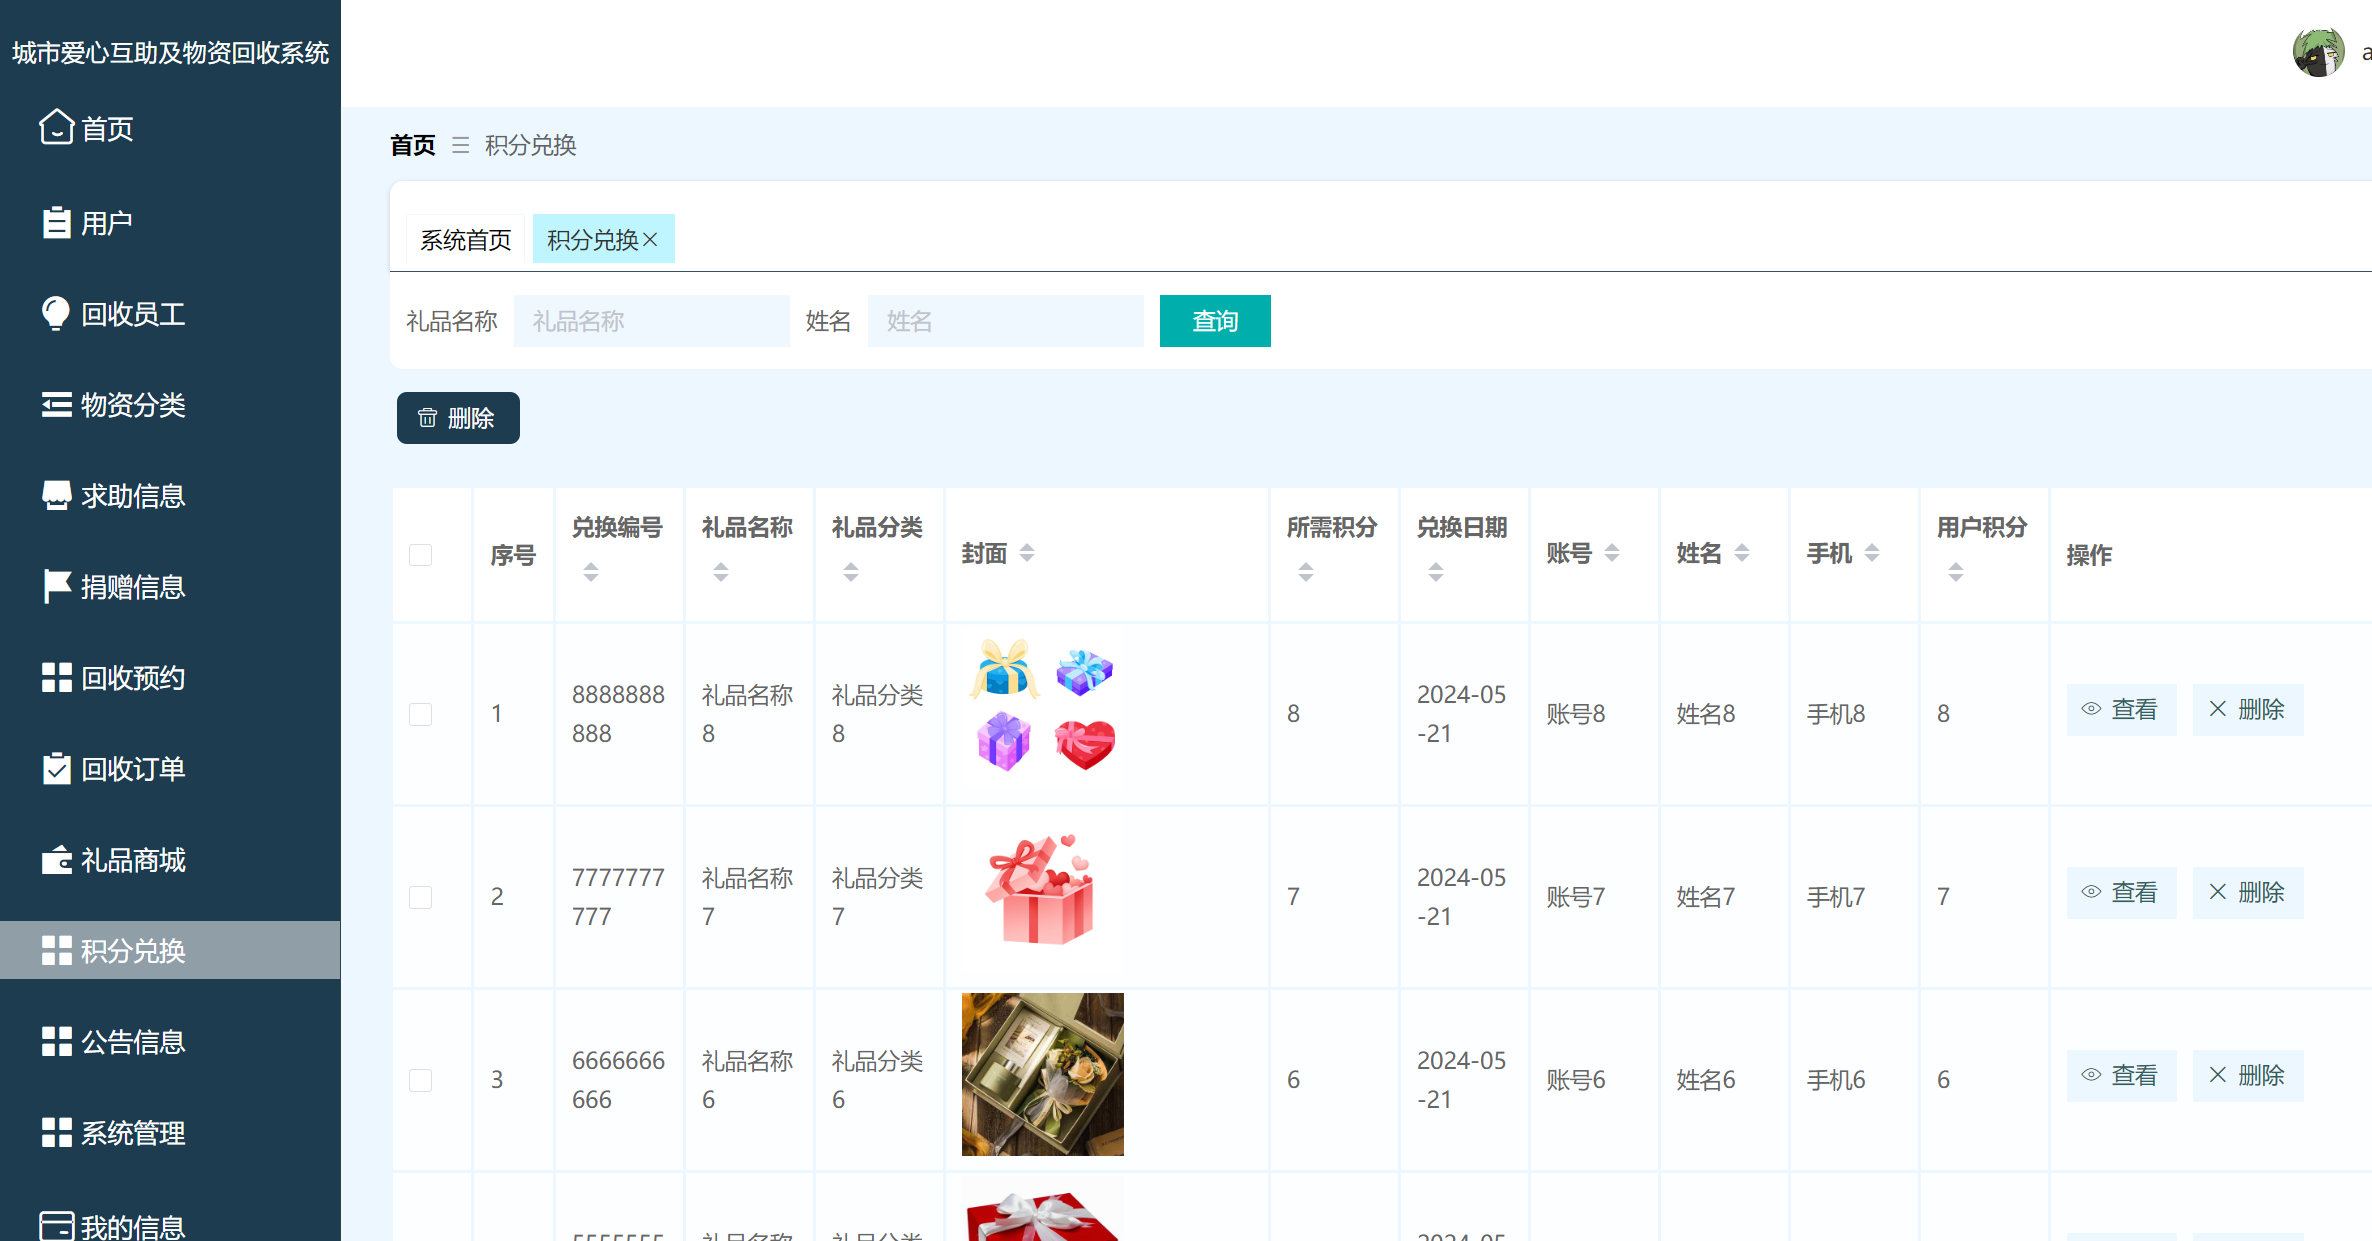Open 用户 management via its sidebar icon
Viewport: 2372px width, 1241px height.
(56, 221)
